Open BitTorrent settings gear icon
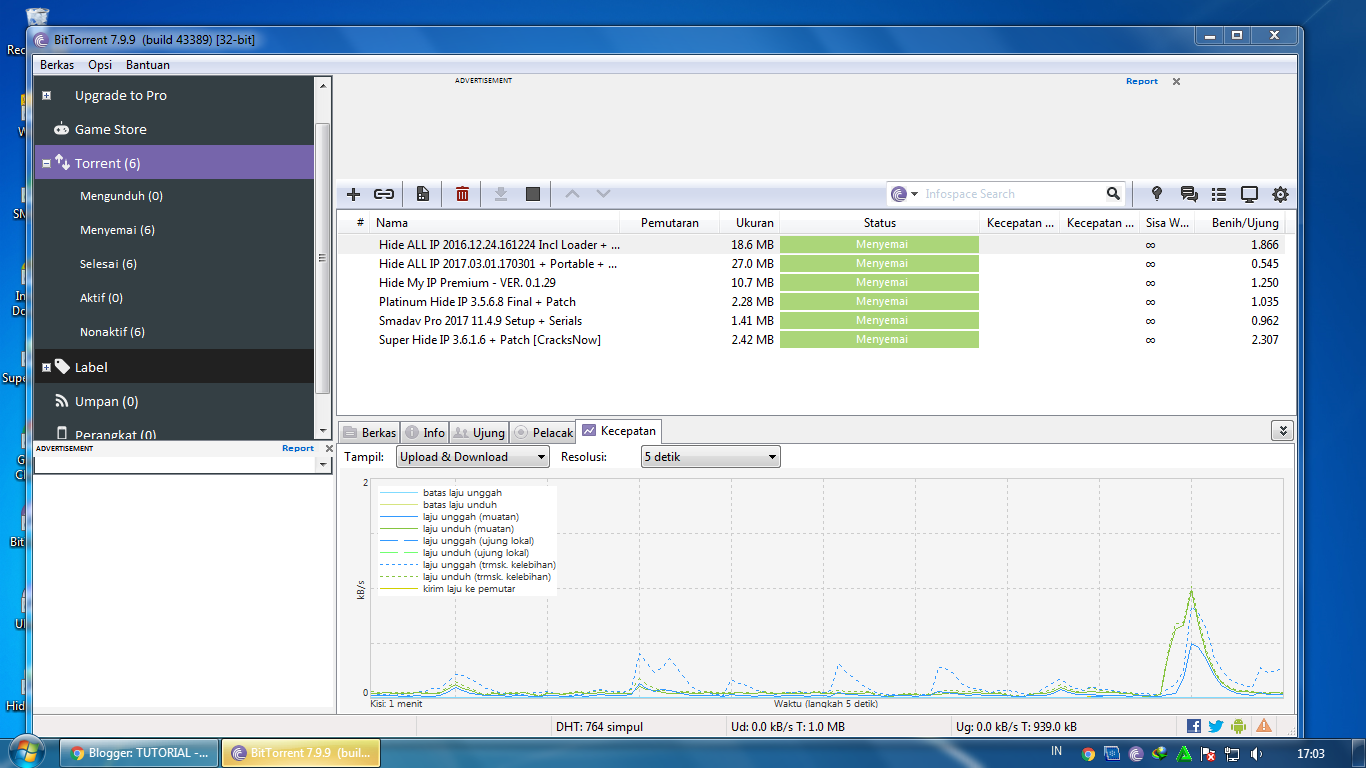Viewport: 1366px width, 768px height. tap(1280, 194)
